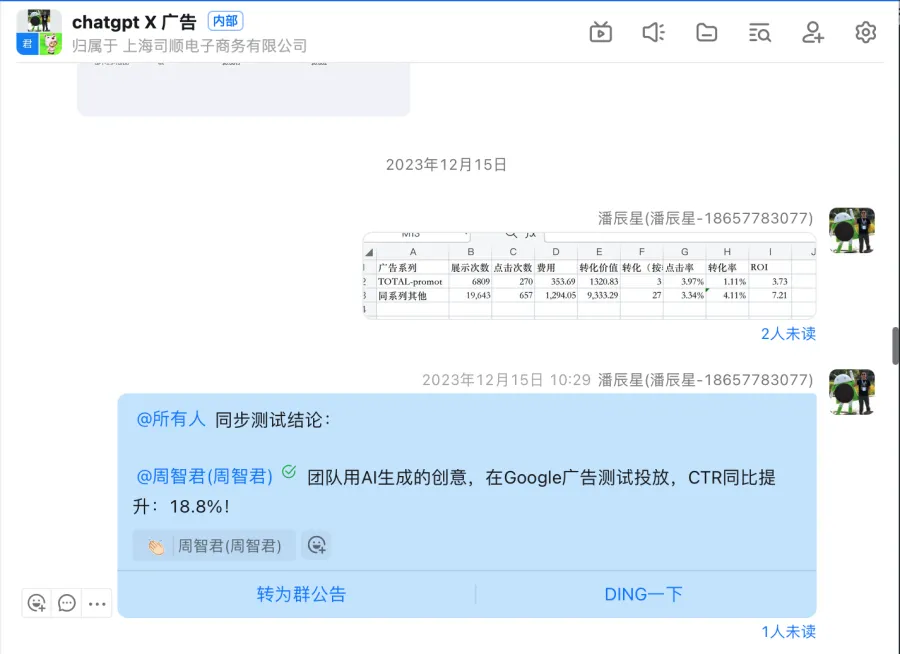900x654 pixels.
Task: Open the group files folder icon
Action: click(x=706, y=32)
